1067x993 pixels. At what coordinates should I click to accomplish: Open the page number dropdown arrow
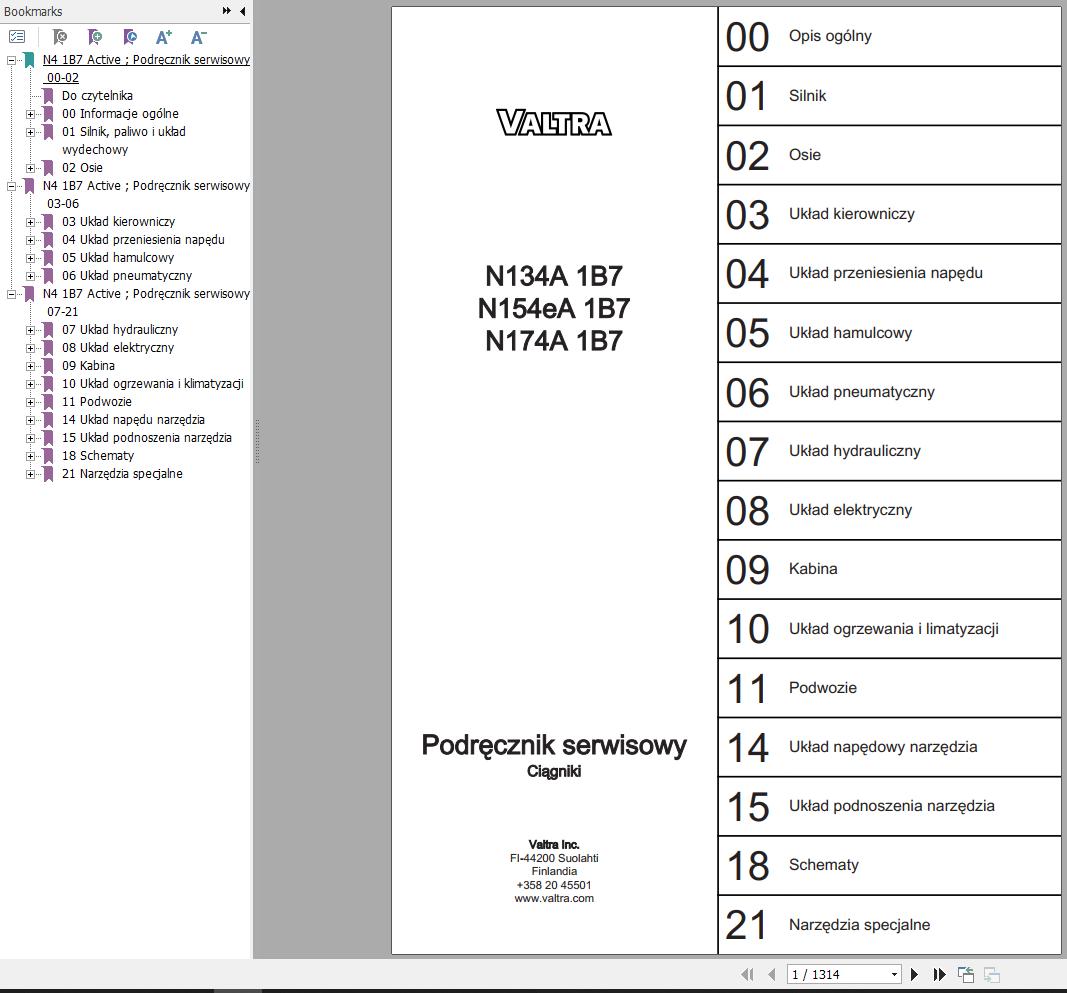[896, 973]
